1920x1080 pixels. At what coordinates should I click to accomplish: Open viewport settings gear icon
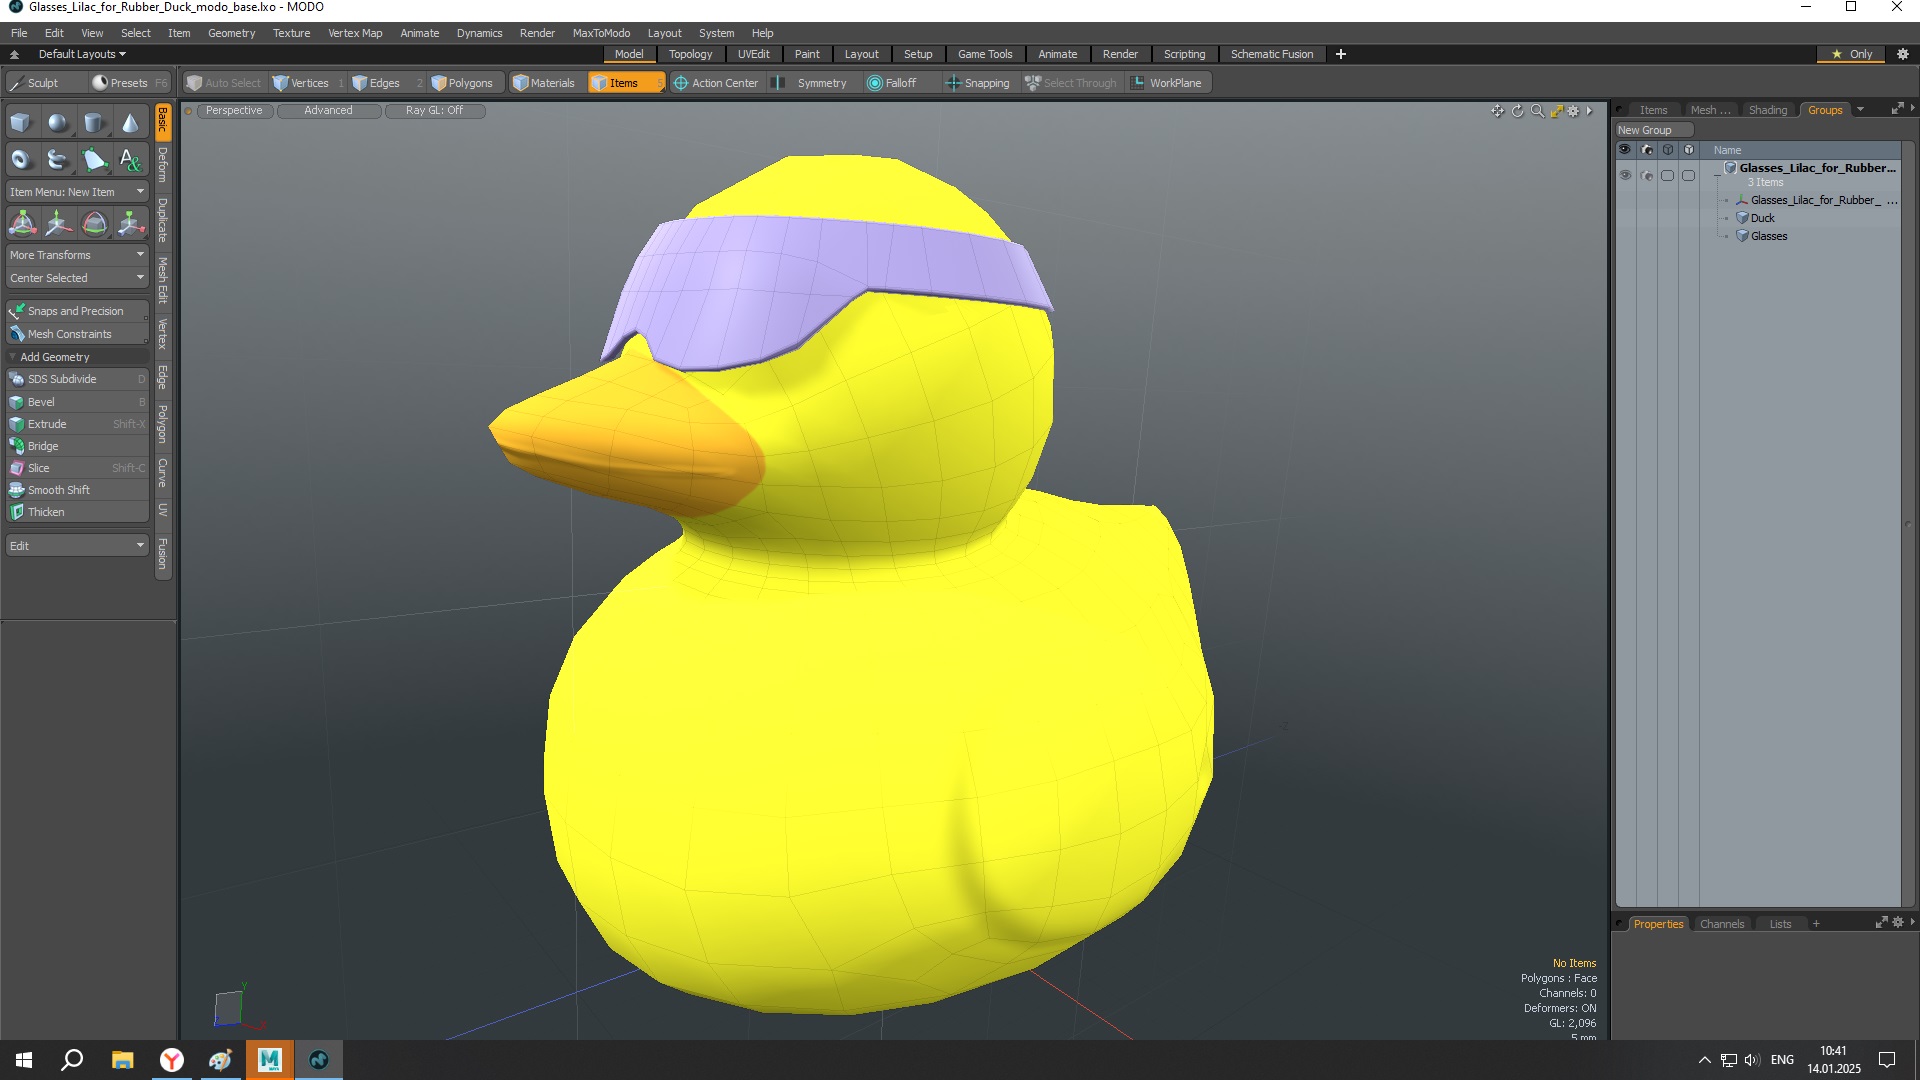[x=1573, y=111]
